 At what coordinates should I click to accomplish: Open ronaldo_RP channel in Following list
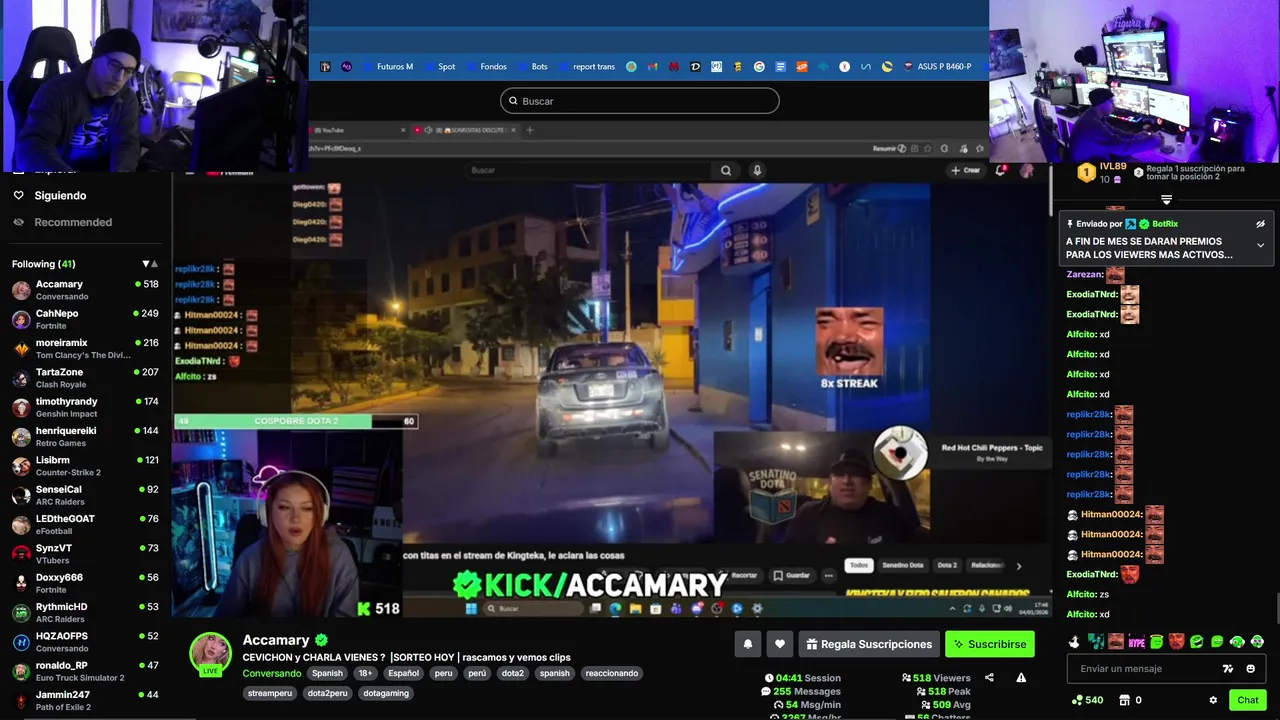pos(85,671)
